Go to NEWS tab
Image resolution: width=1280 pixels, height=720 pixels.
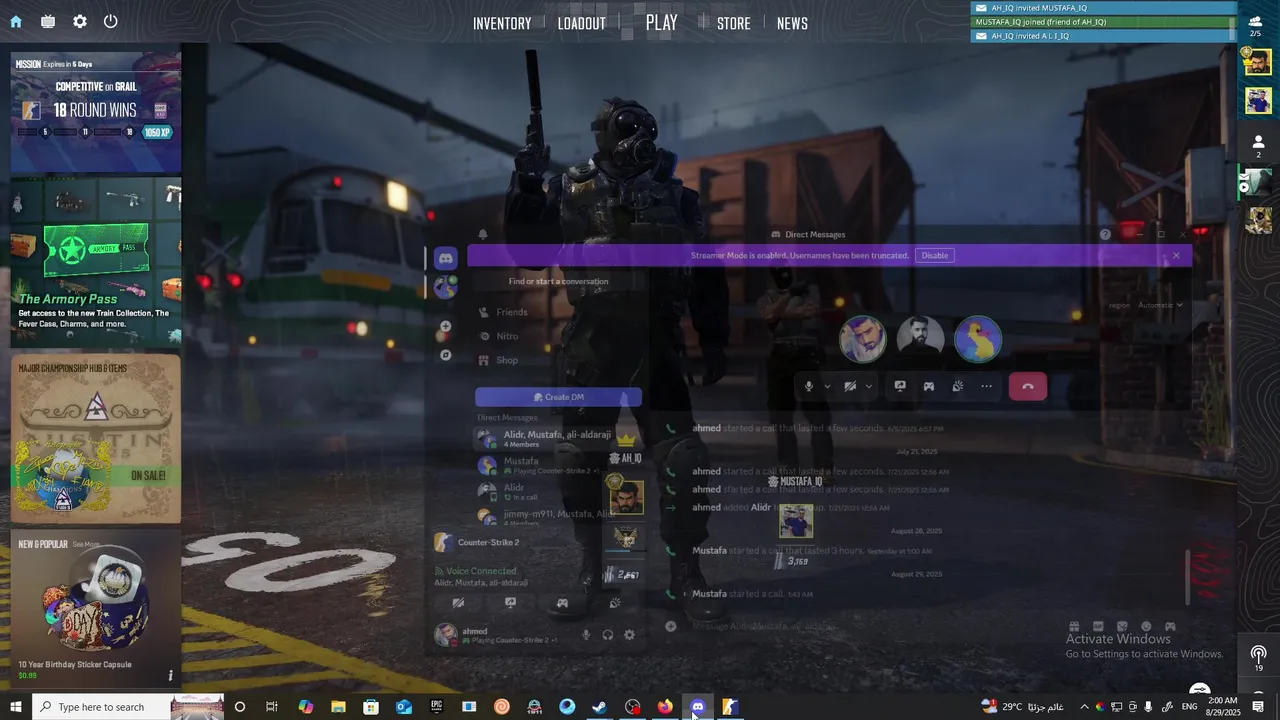pyautogui.click(x=792, y=23)
